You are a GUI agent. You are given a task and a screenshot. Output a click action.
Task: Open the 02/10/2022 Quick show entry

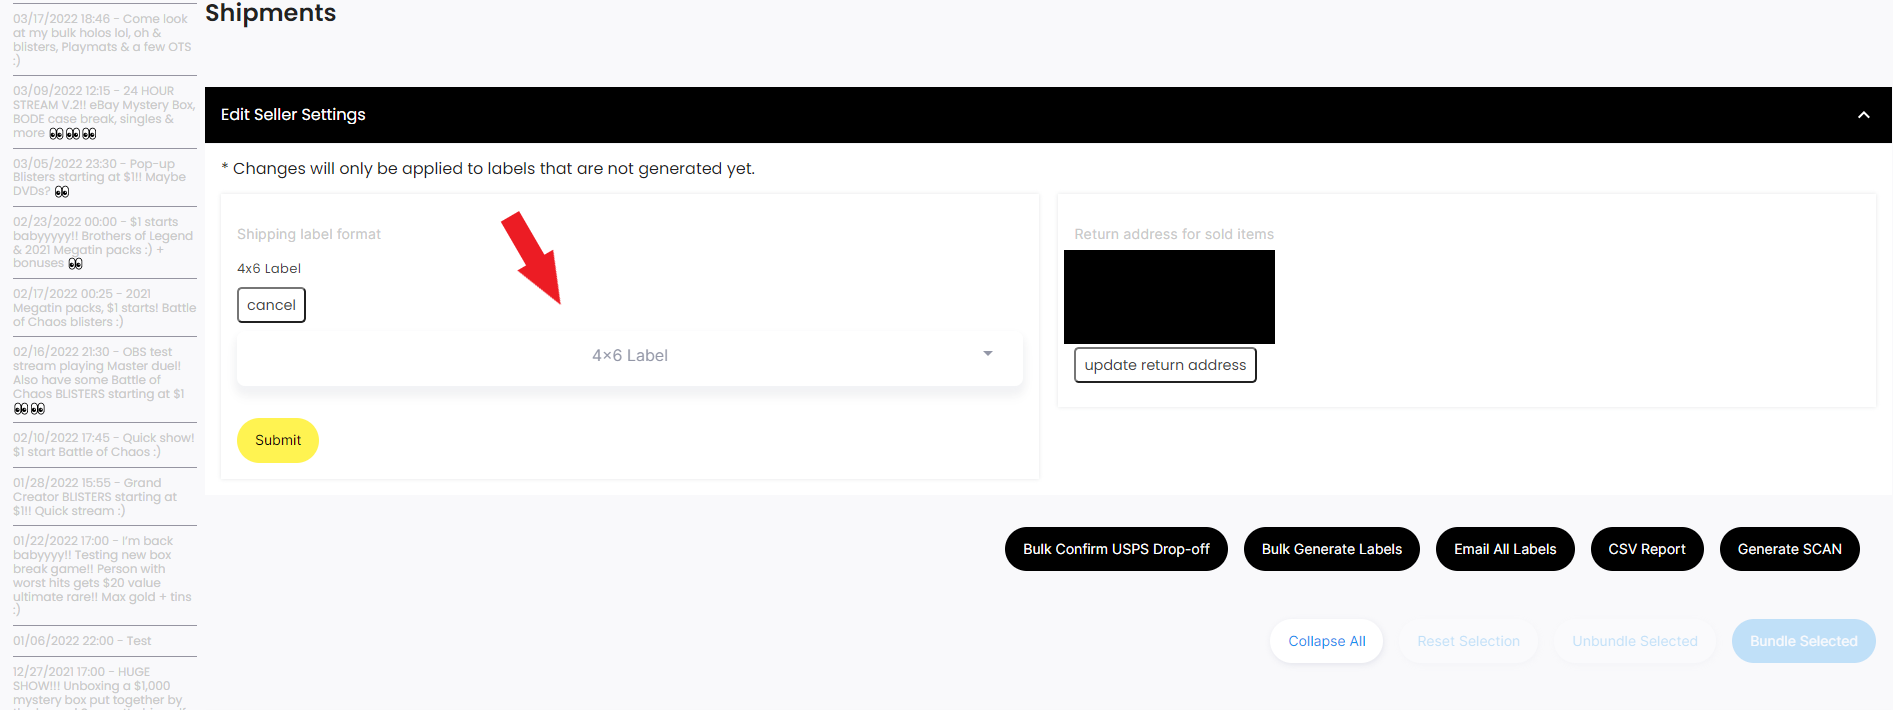(x=104, y=445)
